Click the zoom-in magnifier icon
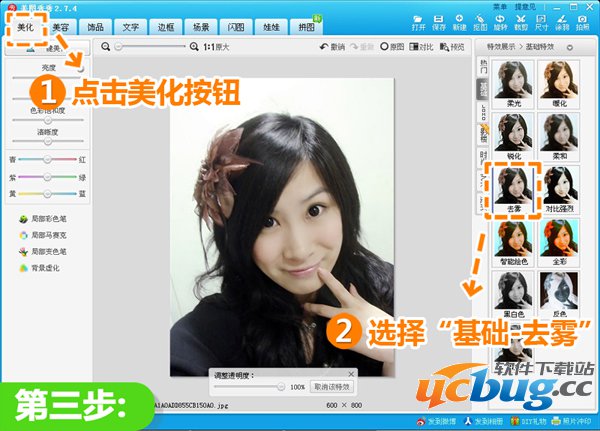Viewport: 600px width, 431px height. 194,47
